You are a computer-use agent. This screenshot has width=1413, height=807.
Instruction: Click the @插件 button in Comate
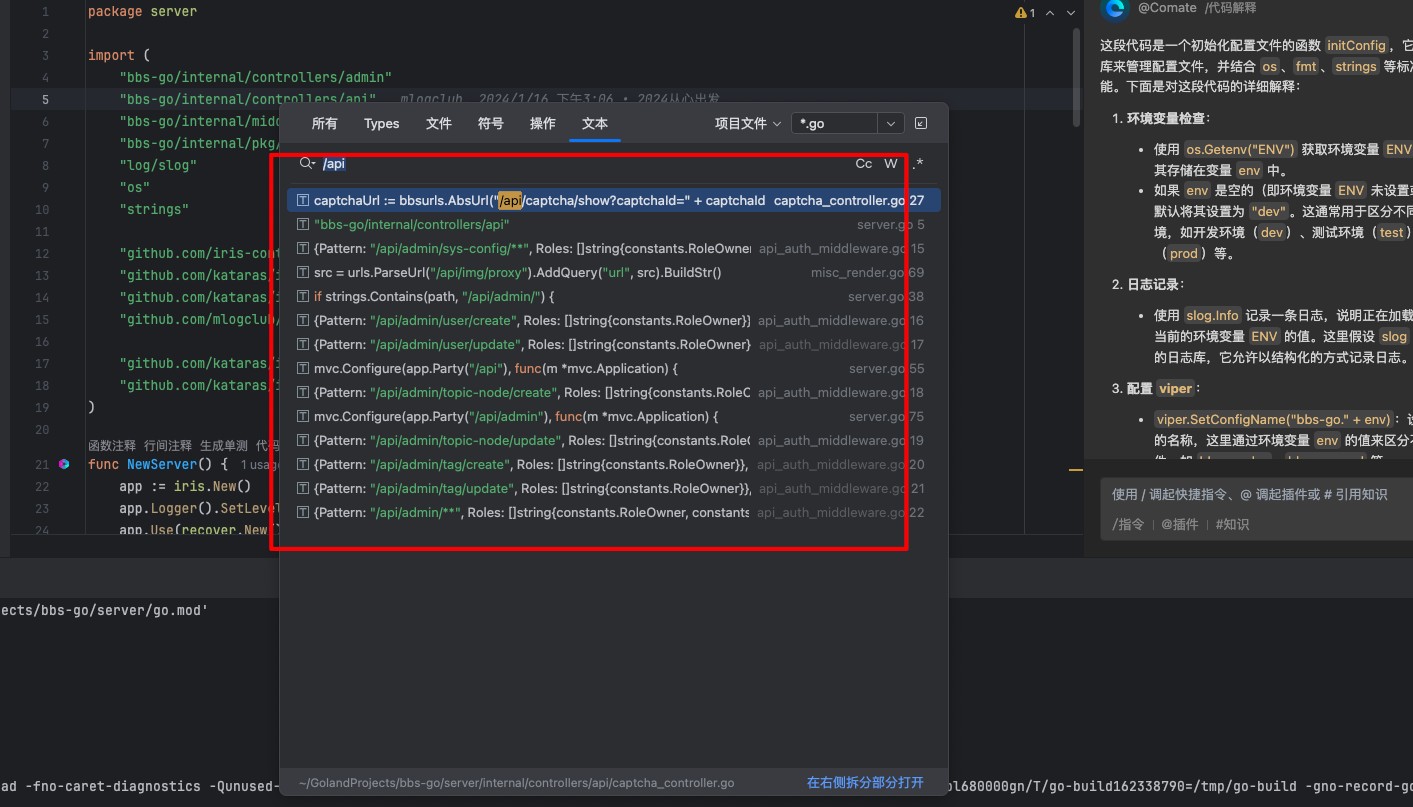tap(1179, 524)
